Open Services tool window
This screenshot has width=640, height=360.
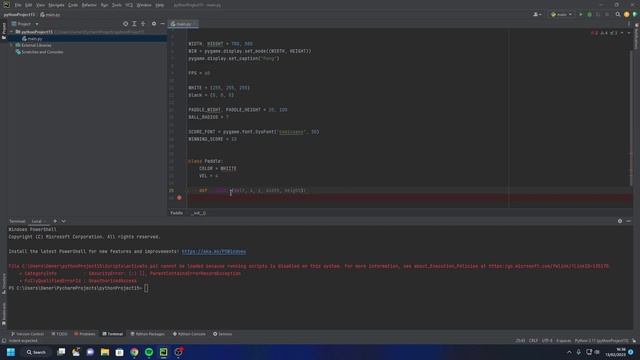pyautogui.click(x=222, y=334)
